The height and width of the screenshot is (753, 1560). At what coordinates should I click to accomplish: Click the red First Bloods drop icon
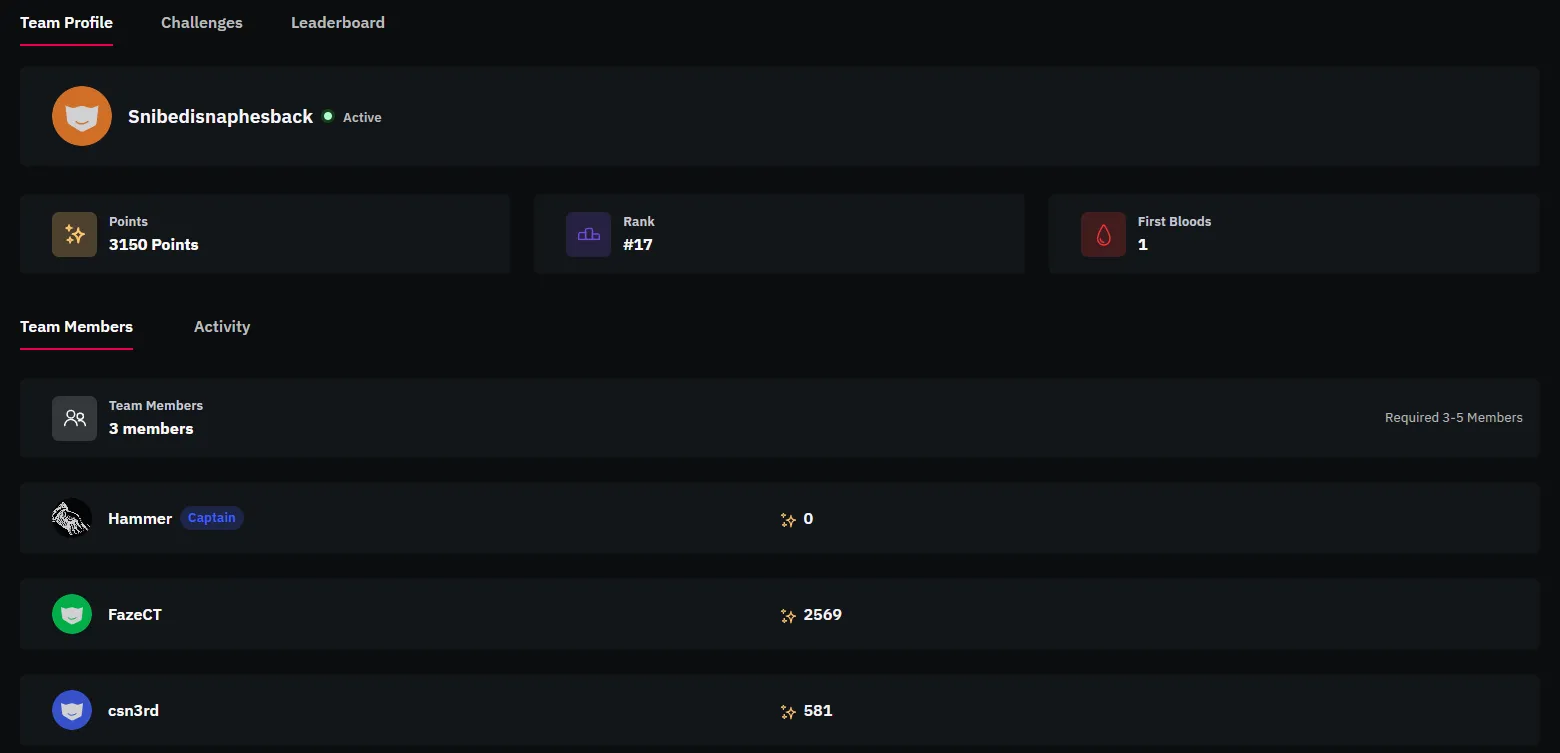pyautogui.click(x=1103, y=234)
